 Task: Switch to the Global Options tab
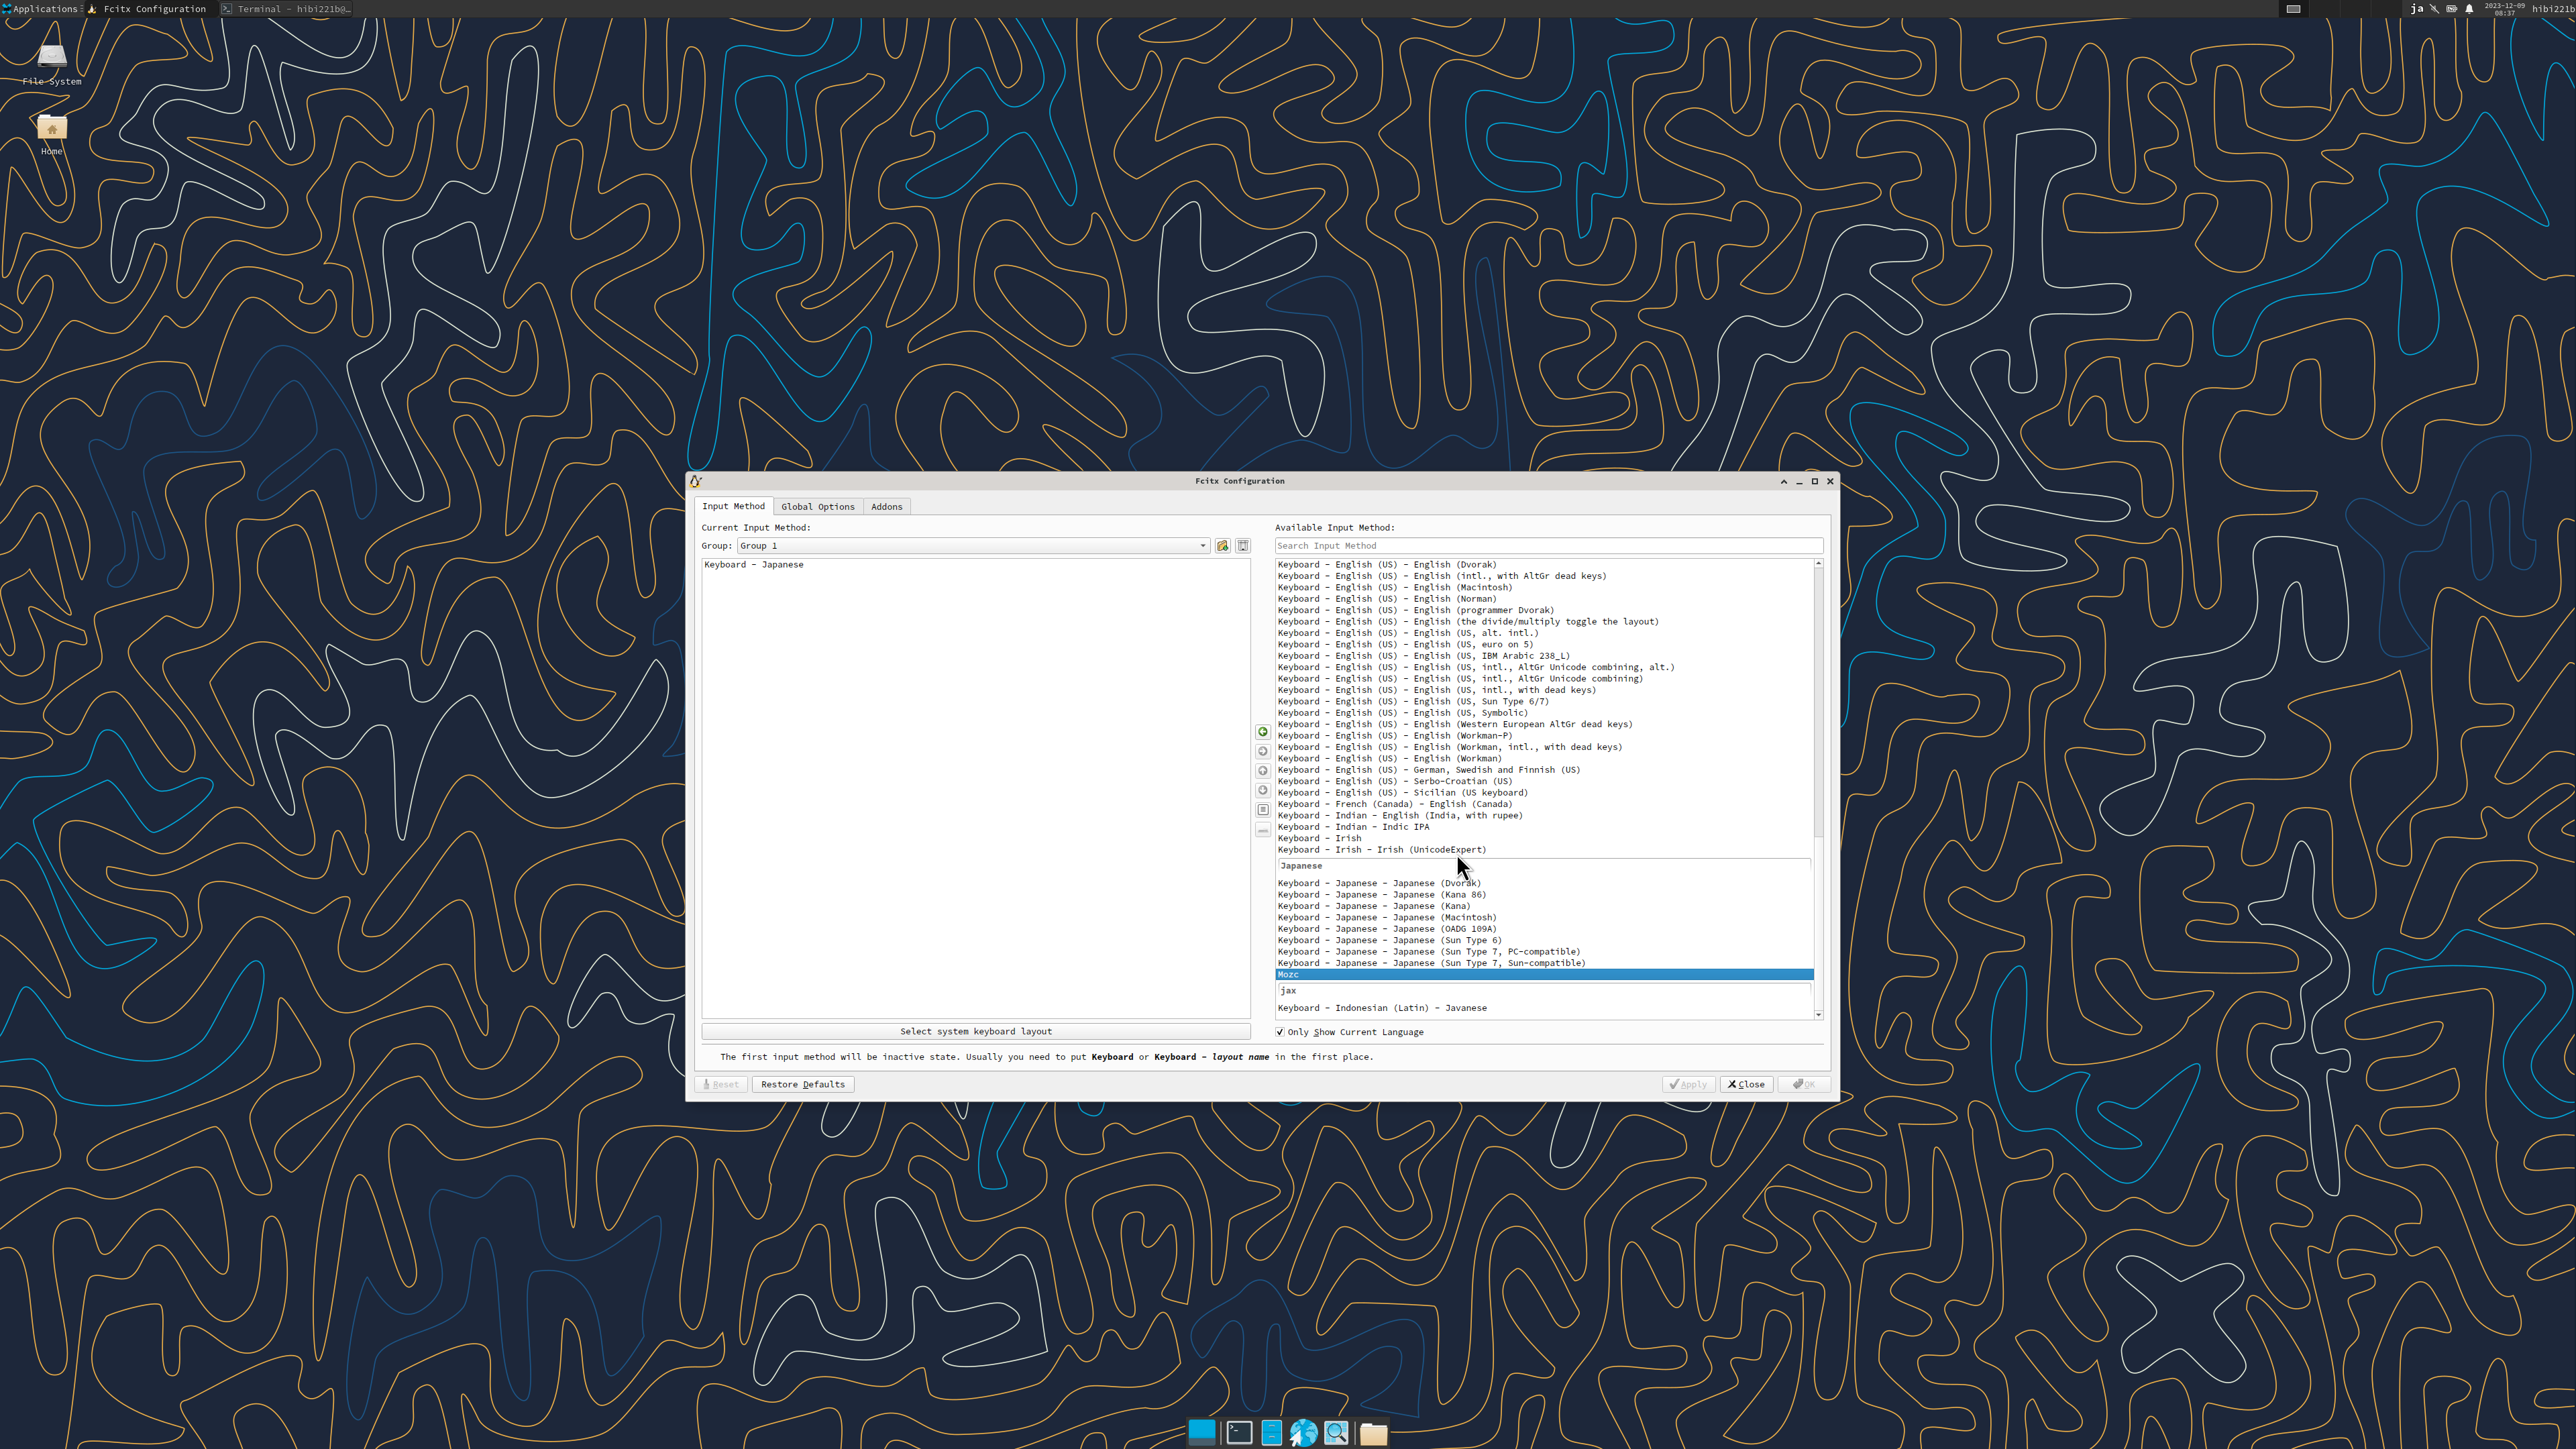click(817, 506)
